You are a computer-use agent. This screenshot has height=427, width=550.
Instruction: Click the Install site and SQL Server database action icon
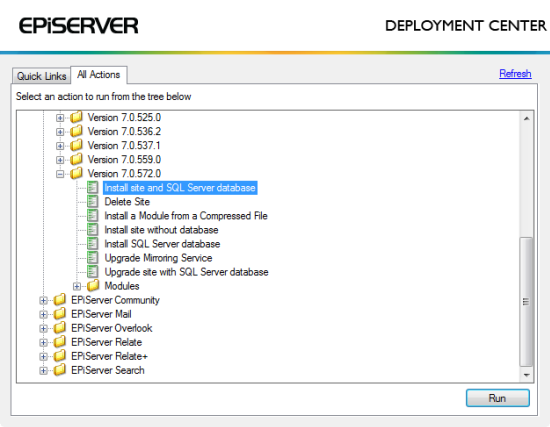tap(93, 188)
